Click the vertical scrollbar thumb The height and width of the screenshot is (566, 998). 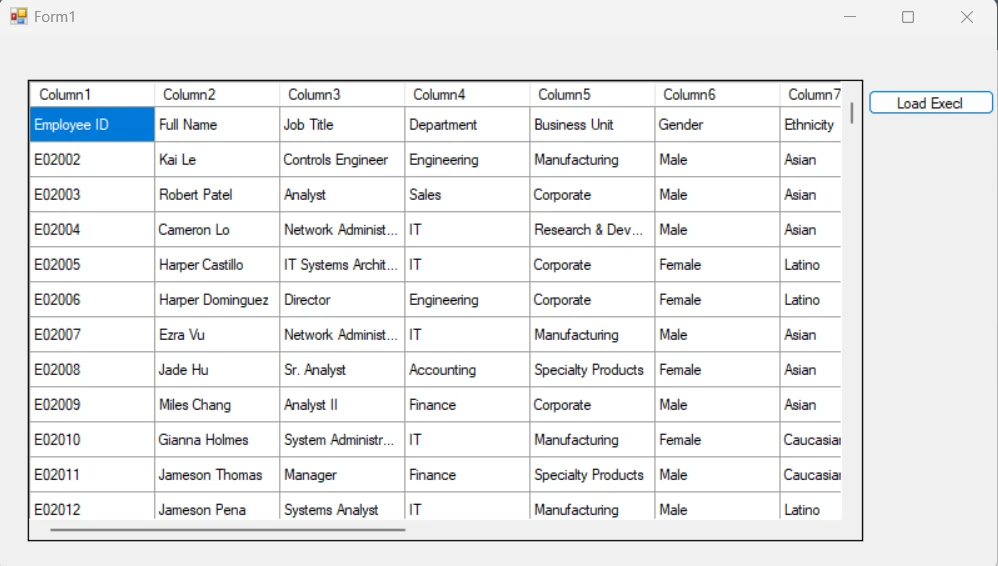click(852, 112)
